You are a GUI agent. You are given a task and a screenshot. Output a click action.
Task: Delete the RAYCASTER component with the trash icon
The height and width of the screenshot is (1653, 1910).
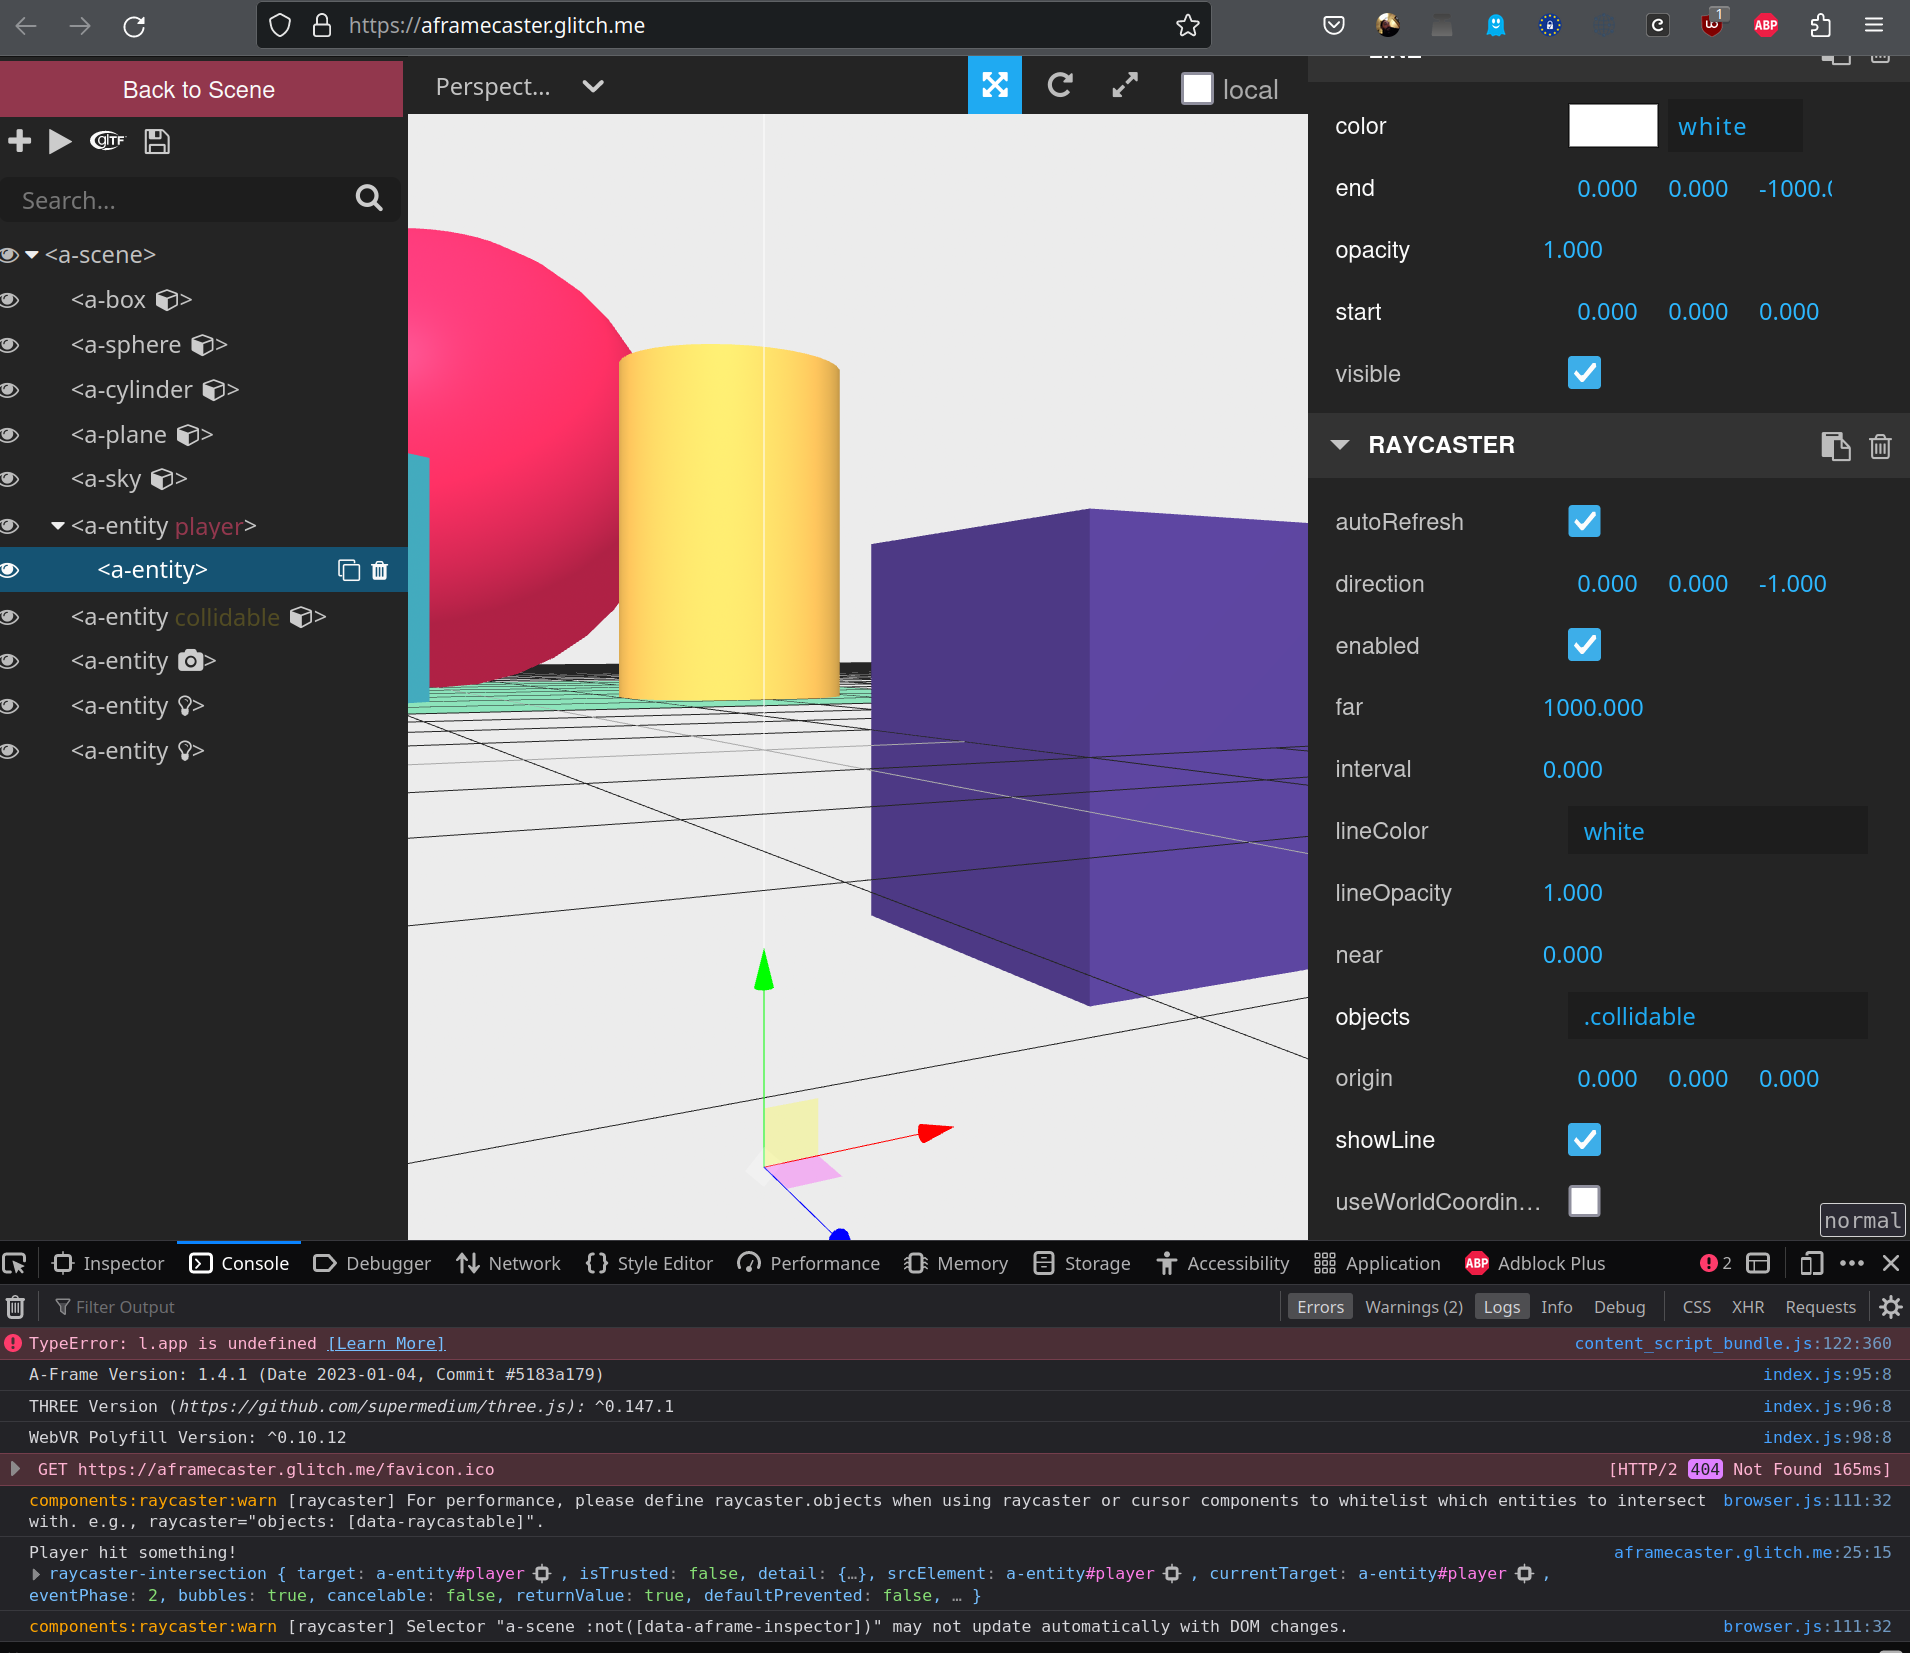tap(1879, 447)
